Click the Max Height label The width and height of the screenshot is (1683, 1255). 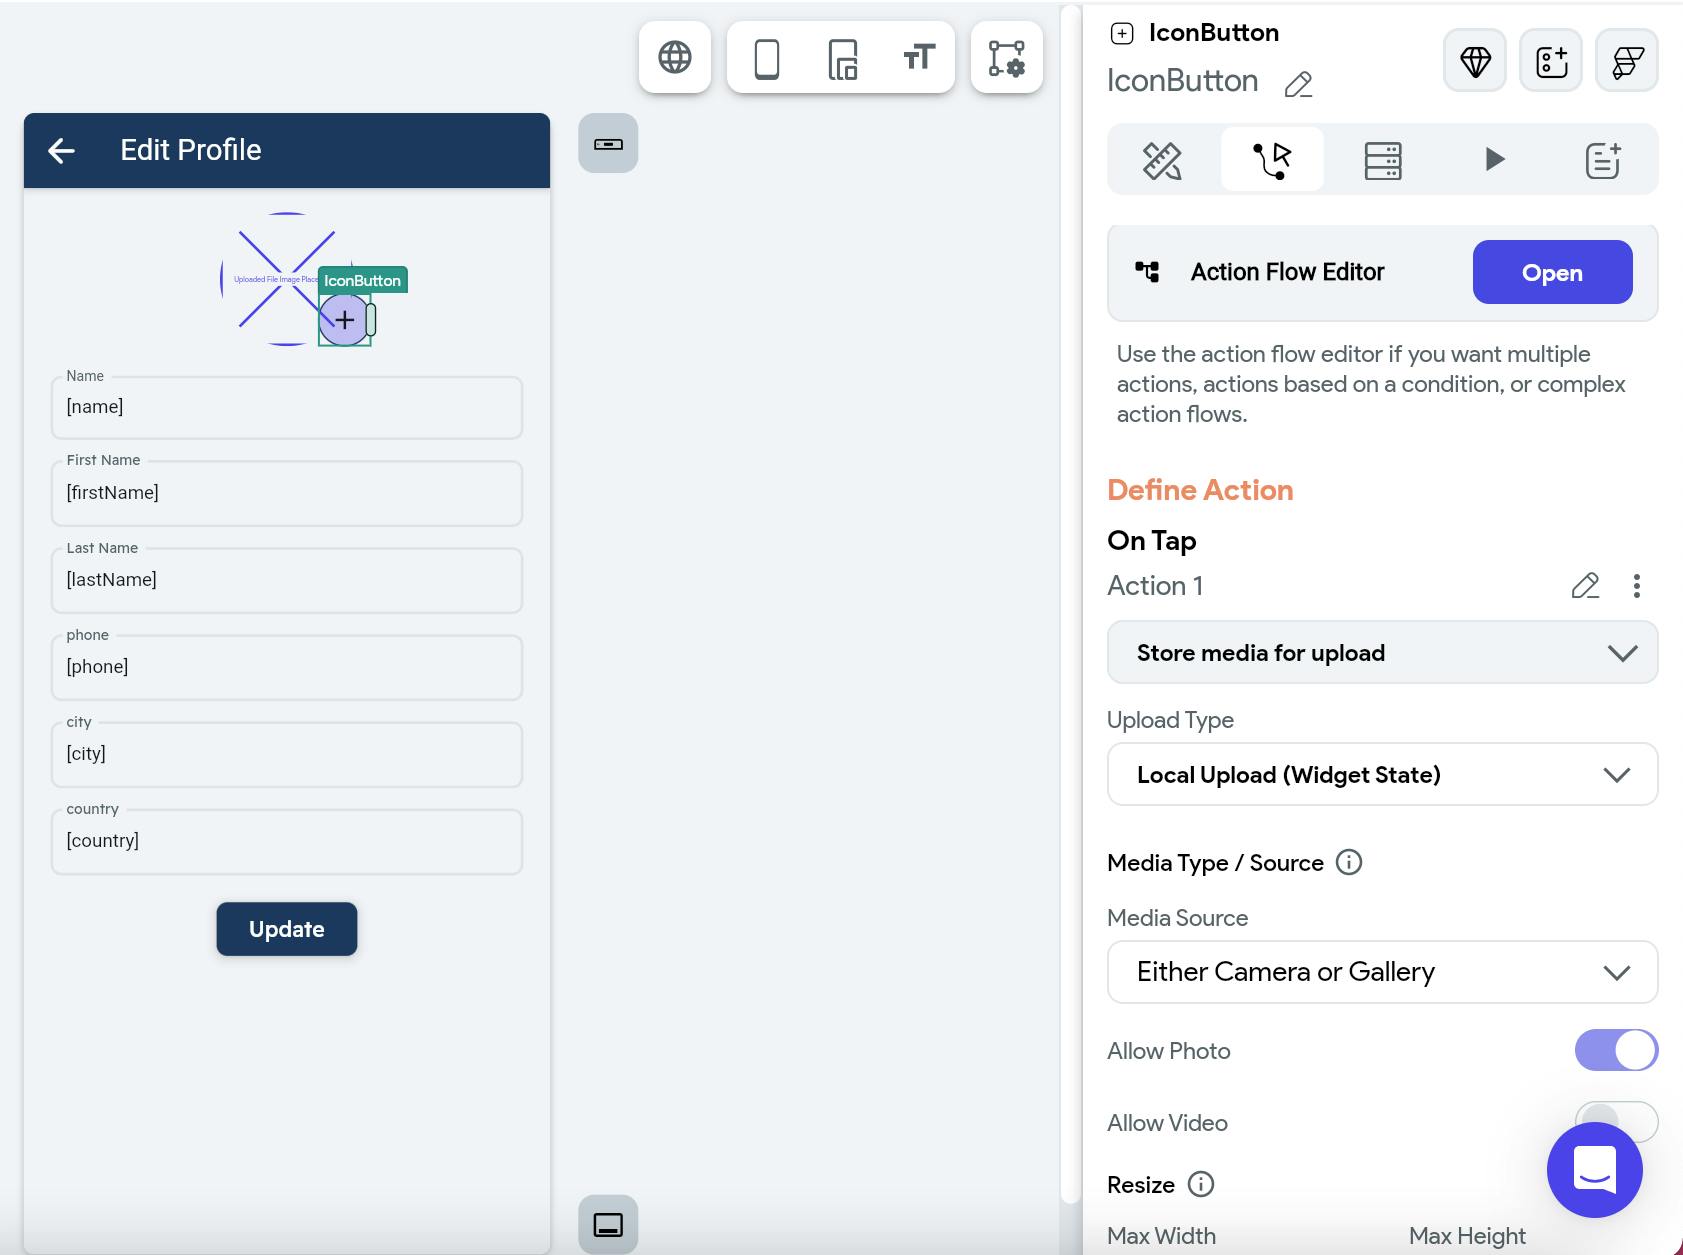1467,1236
